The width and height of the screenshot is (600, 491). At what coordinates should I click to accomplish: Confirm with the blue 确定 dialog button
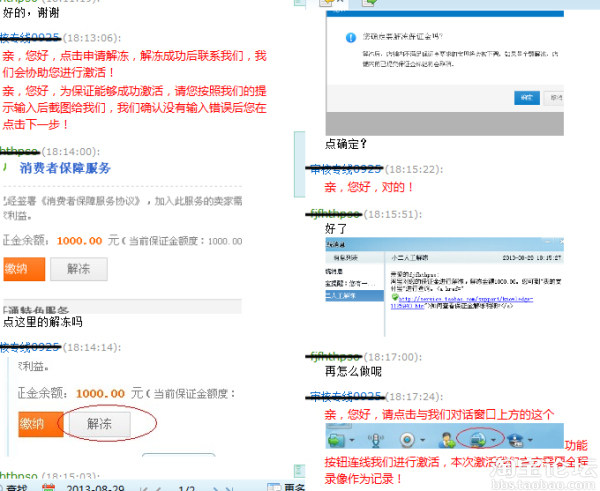click(527, 98)
